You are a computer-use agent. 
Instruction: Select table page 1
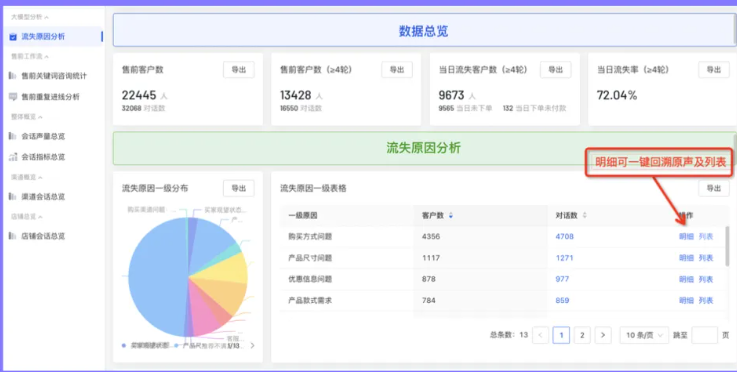click(x=561, y=335)
